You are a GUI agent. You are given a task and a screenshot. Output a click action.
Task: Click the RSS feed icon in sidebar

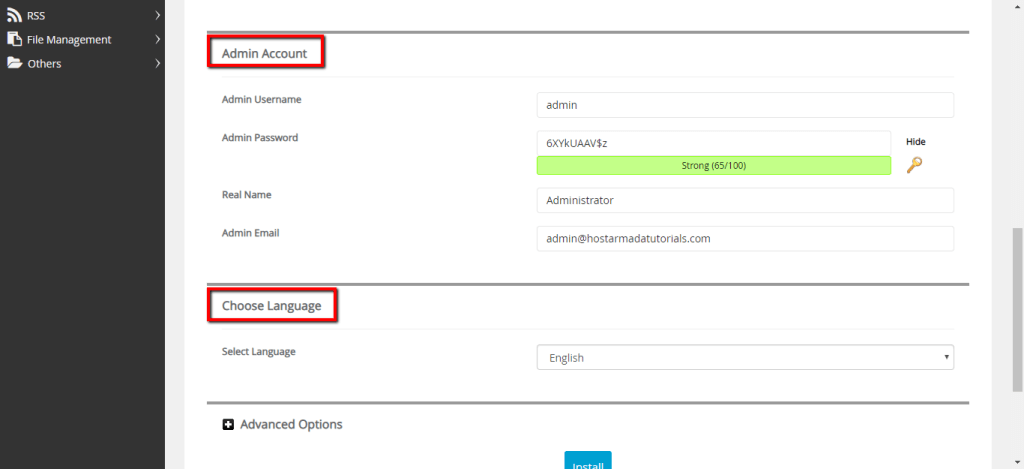point(14,15)
